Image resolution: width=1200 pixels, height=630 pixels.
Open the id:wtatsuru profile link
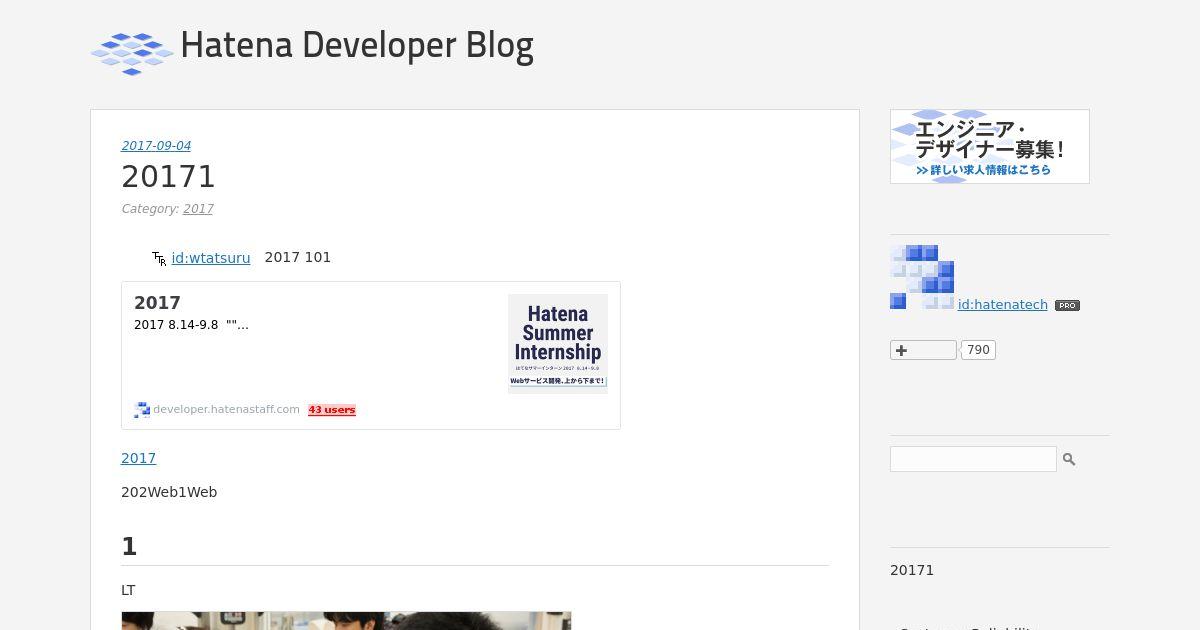tap(211, 258)
